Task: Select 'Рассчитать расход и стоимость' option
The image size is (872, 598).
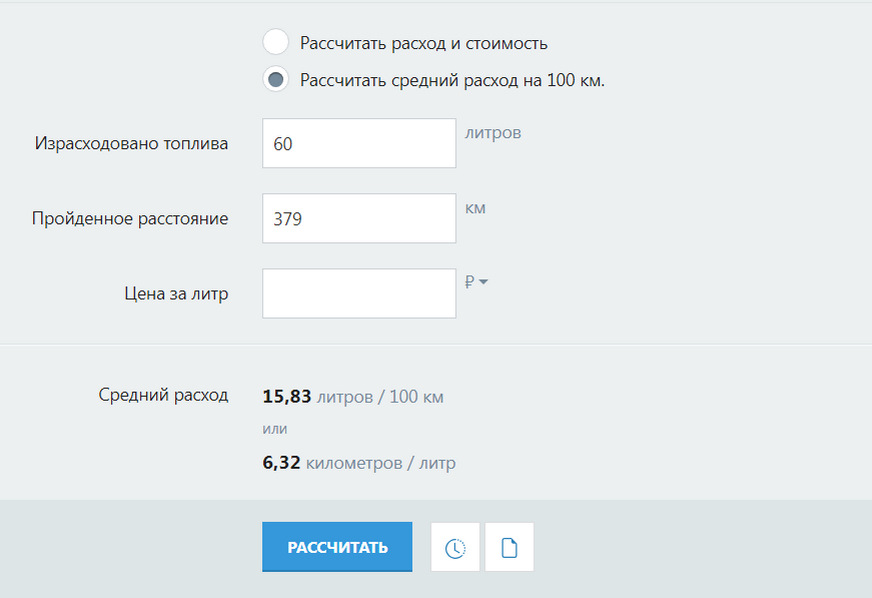Action: [x=275, y=42]
